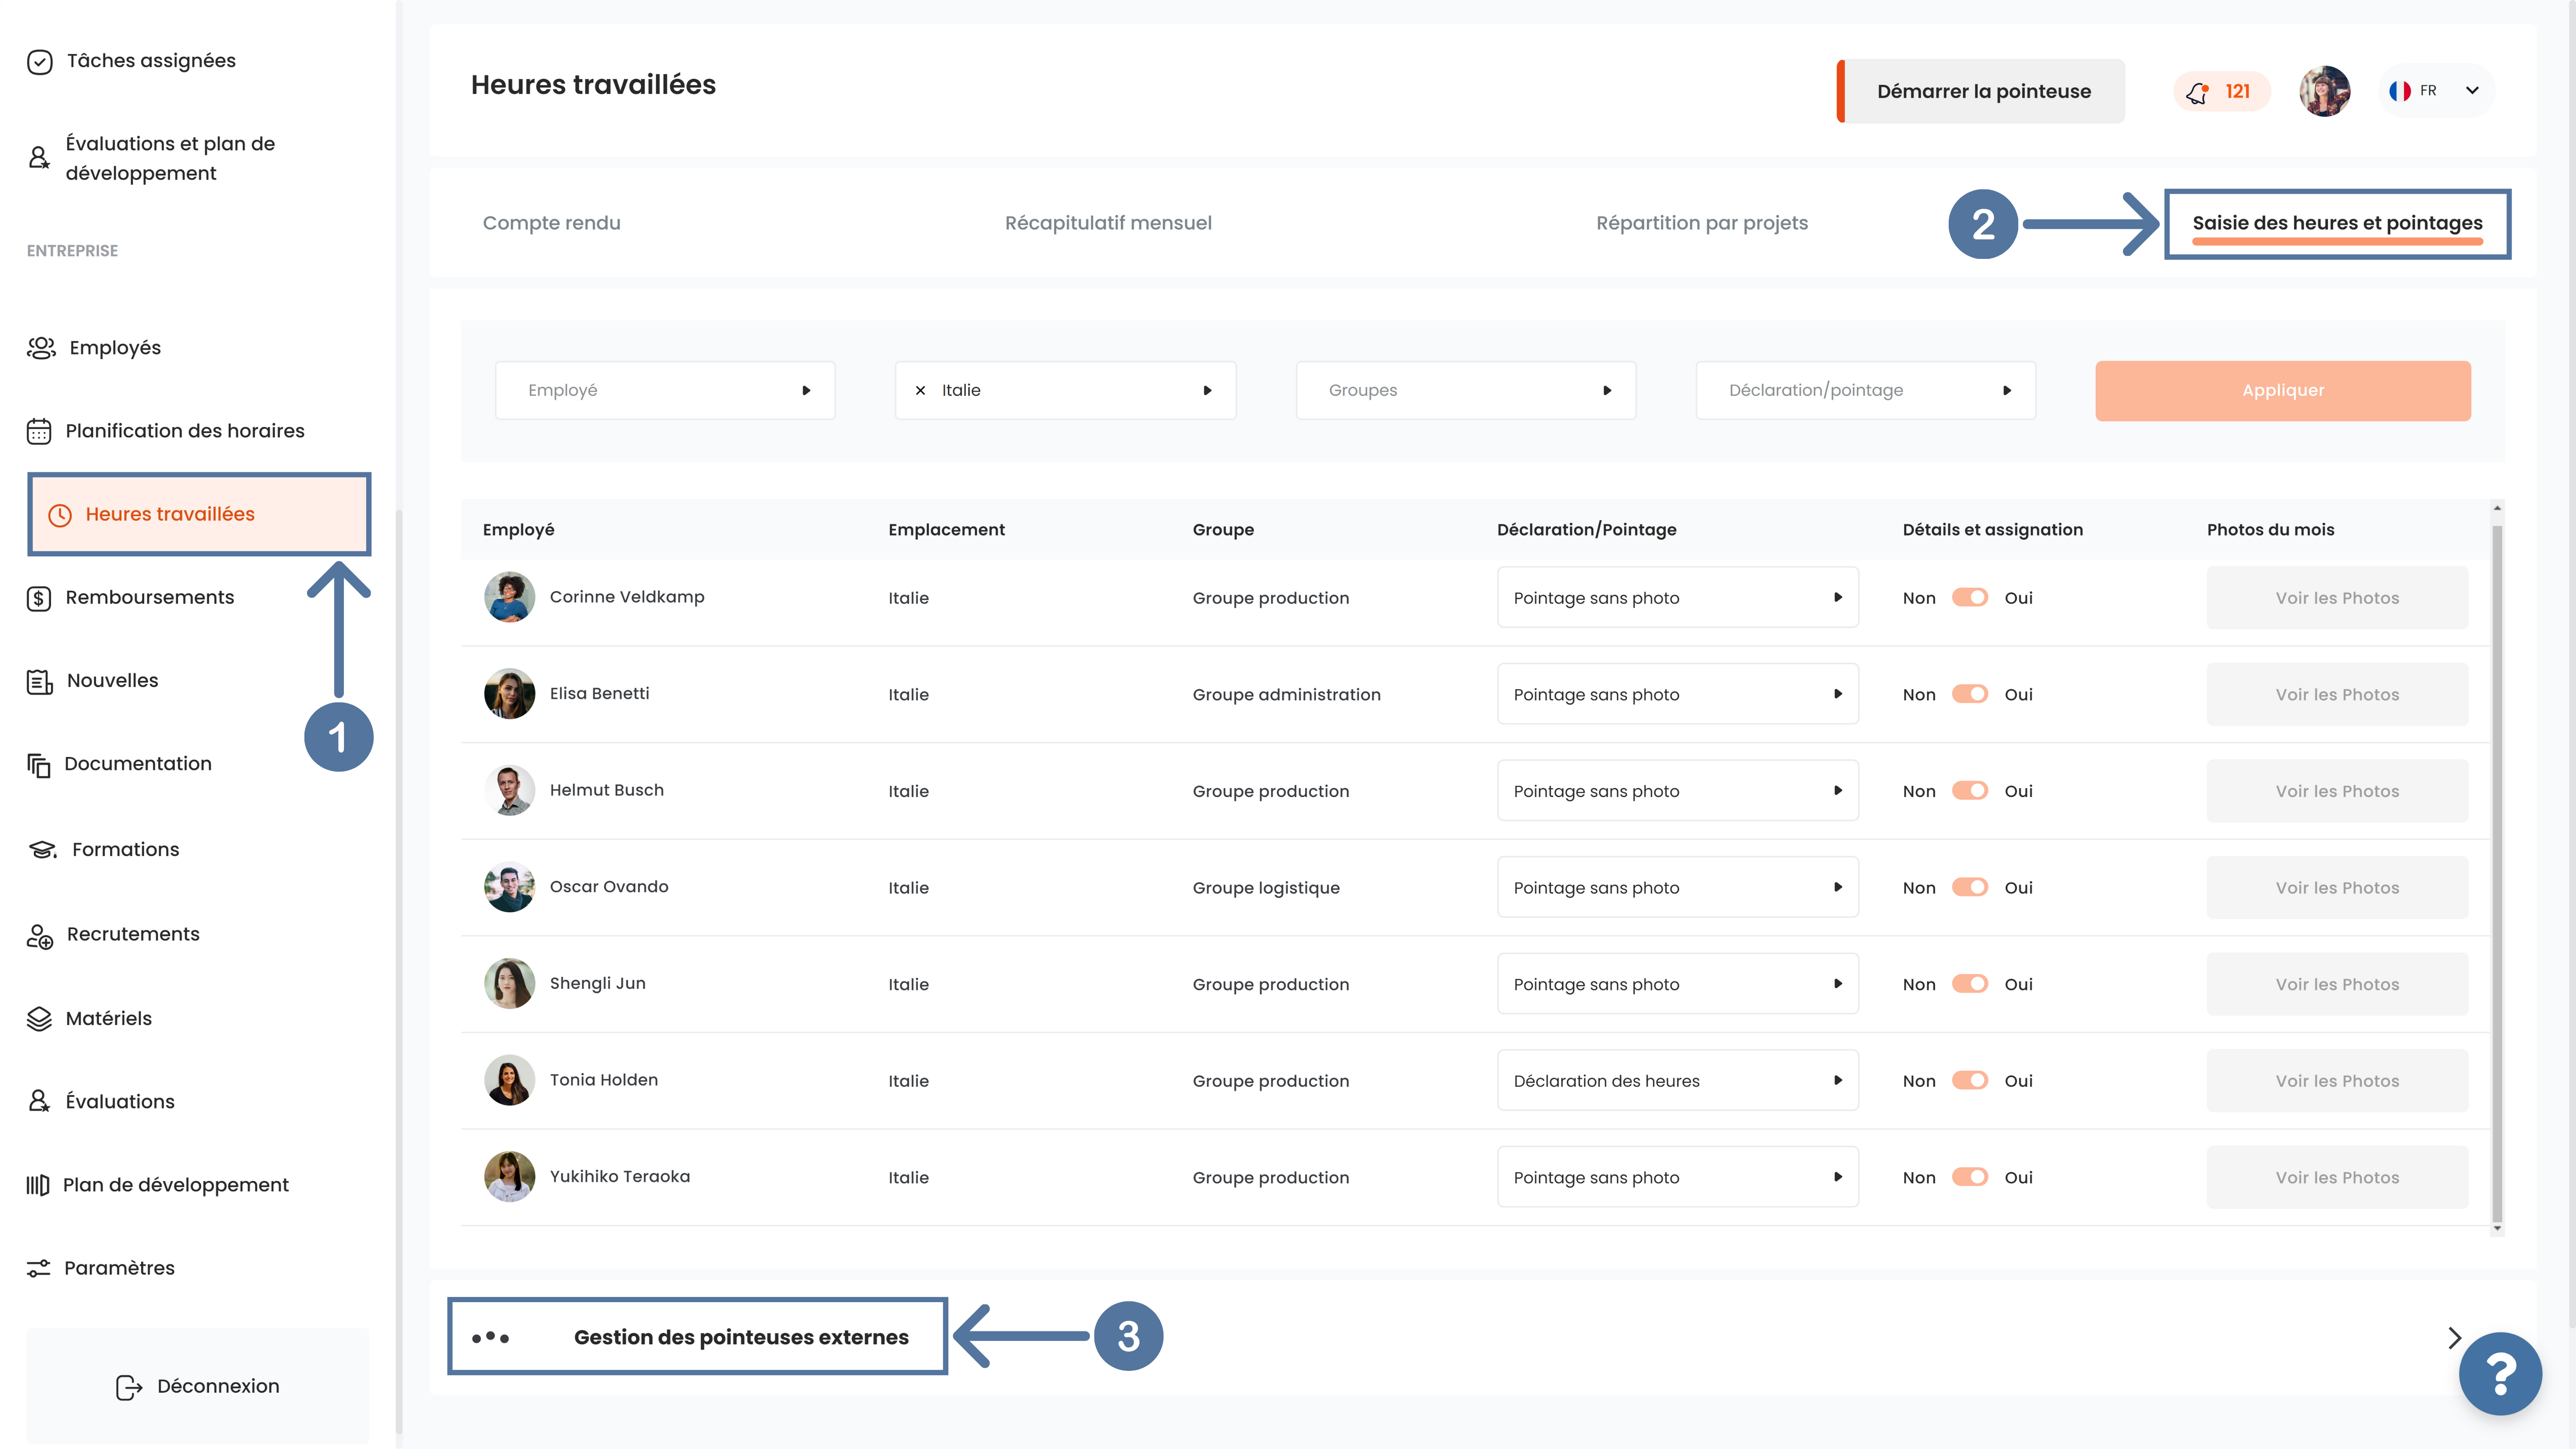
Task: Expand the FR language selector chevron
Action: [2472, 91]
